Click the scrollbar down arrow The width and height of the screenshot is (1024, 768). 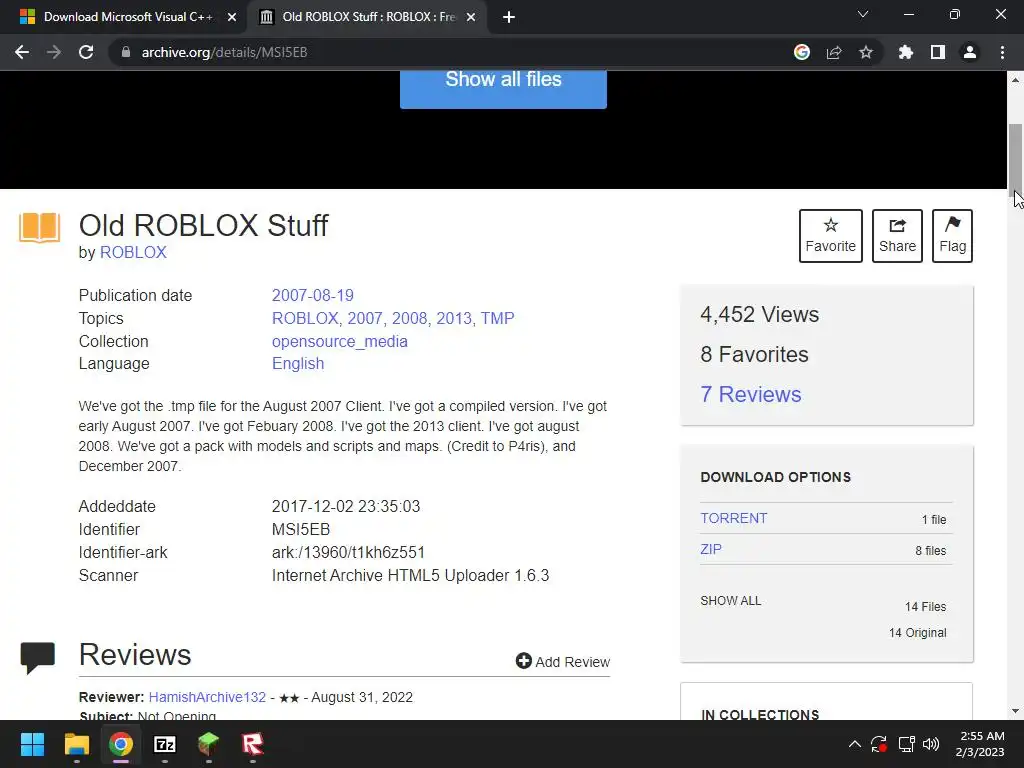(1016, 711)
